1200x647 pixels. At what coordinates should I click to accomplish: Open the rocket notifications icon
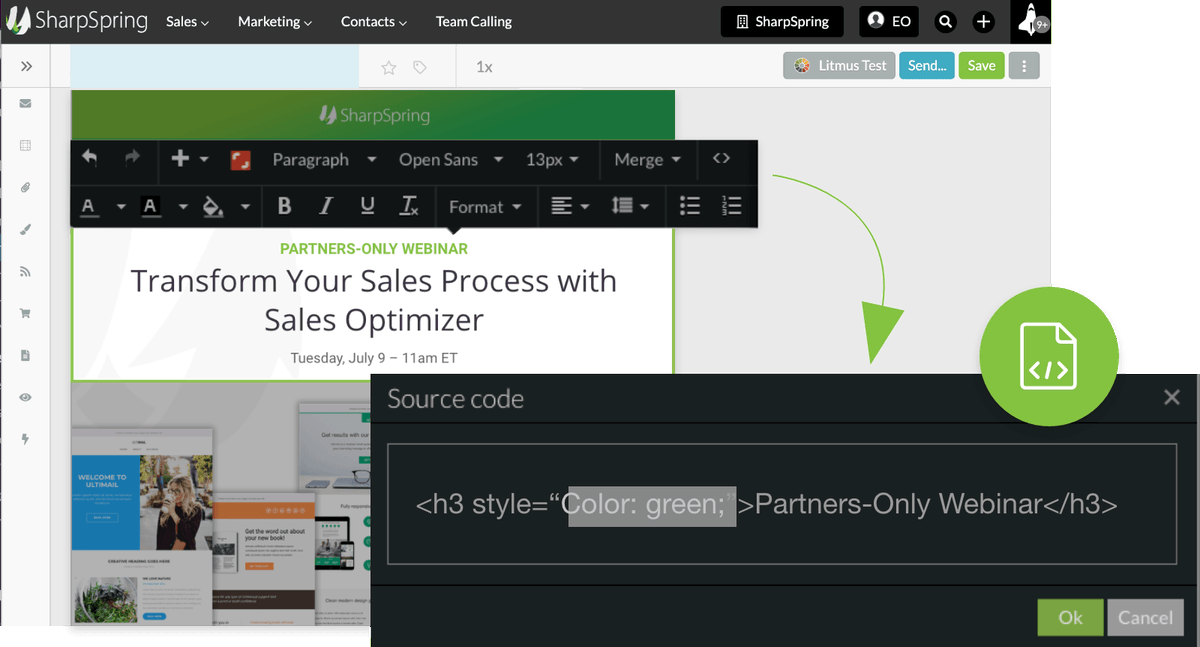pos(1030,21)
